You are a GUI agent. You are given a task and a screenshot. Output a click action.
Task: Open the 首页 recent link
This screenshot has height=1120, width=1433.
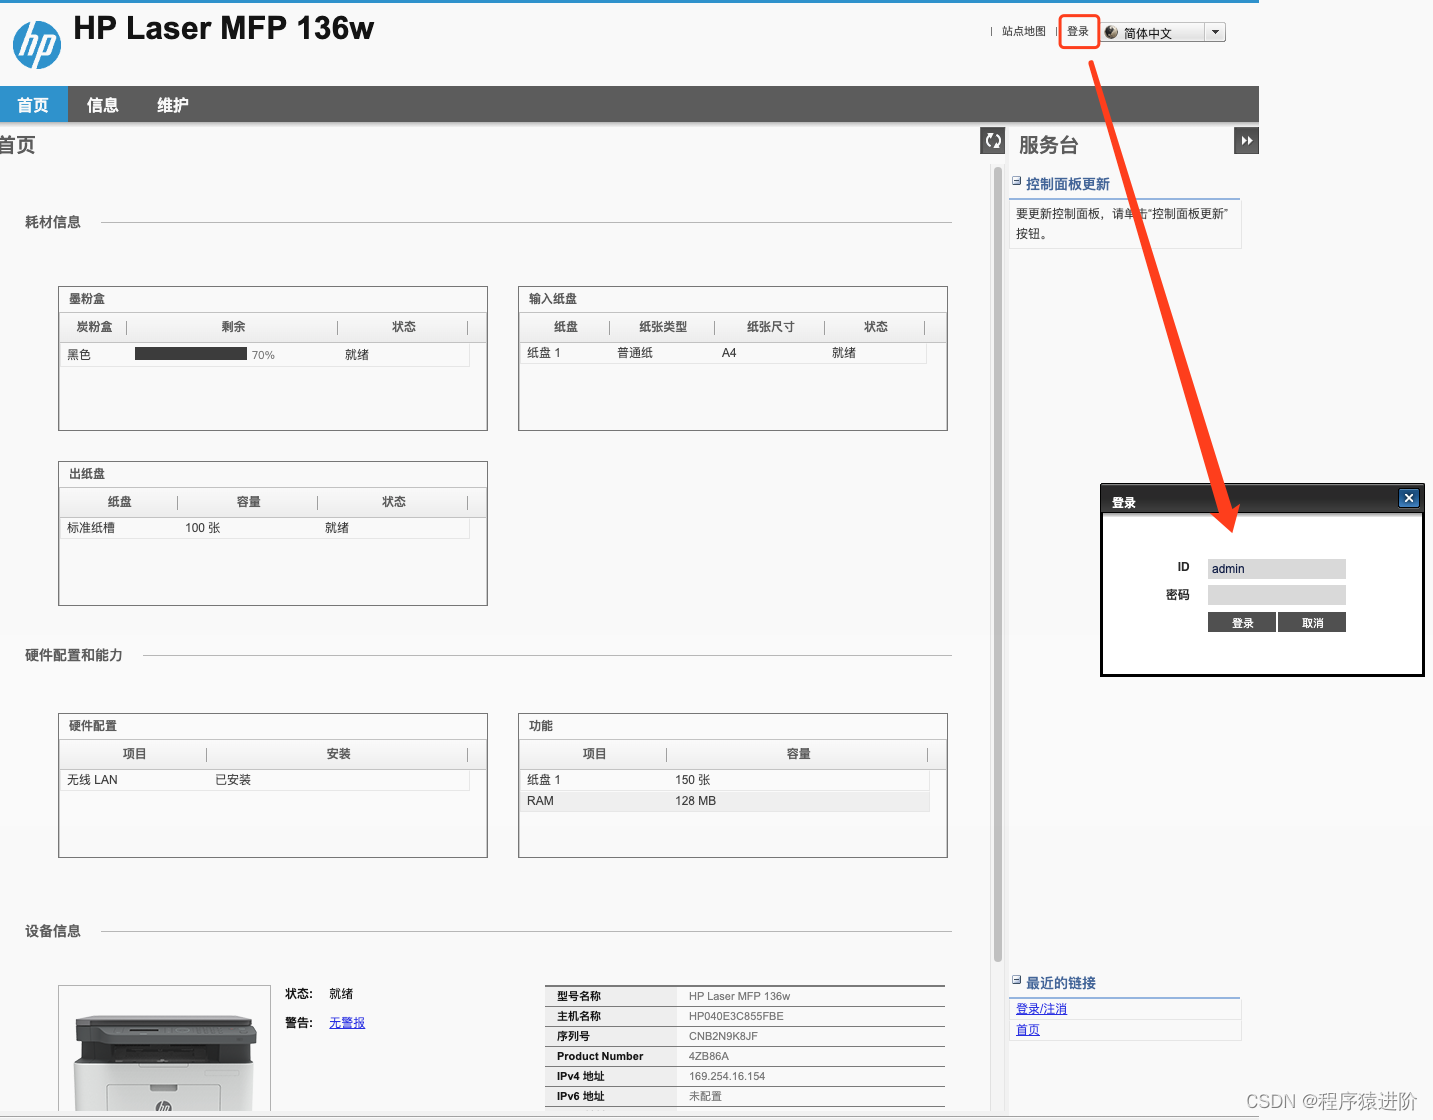coord(1028,1030)
